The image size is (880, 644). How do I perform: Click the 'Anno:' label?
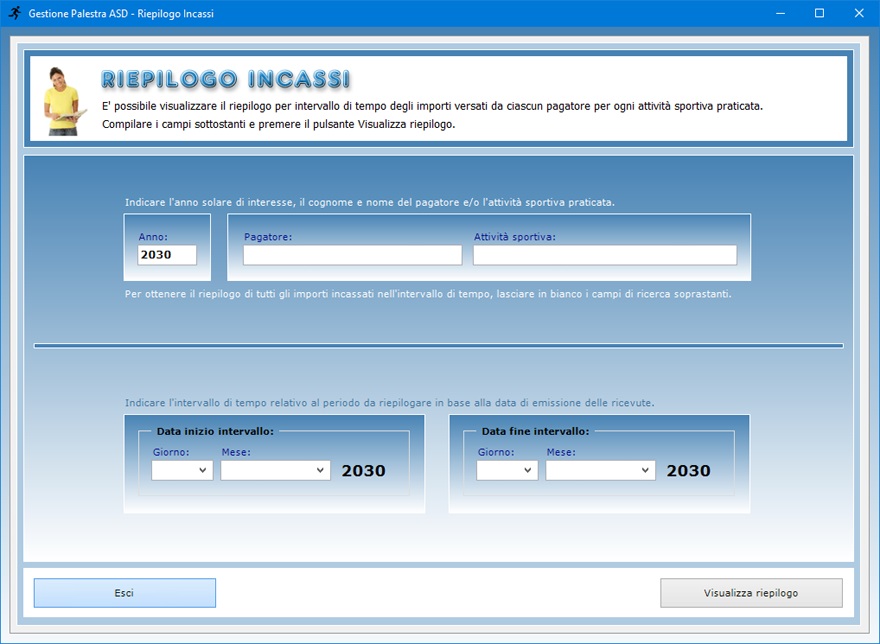pyautogui.click(x=153, y=237)
